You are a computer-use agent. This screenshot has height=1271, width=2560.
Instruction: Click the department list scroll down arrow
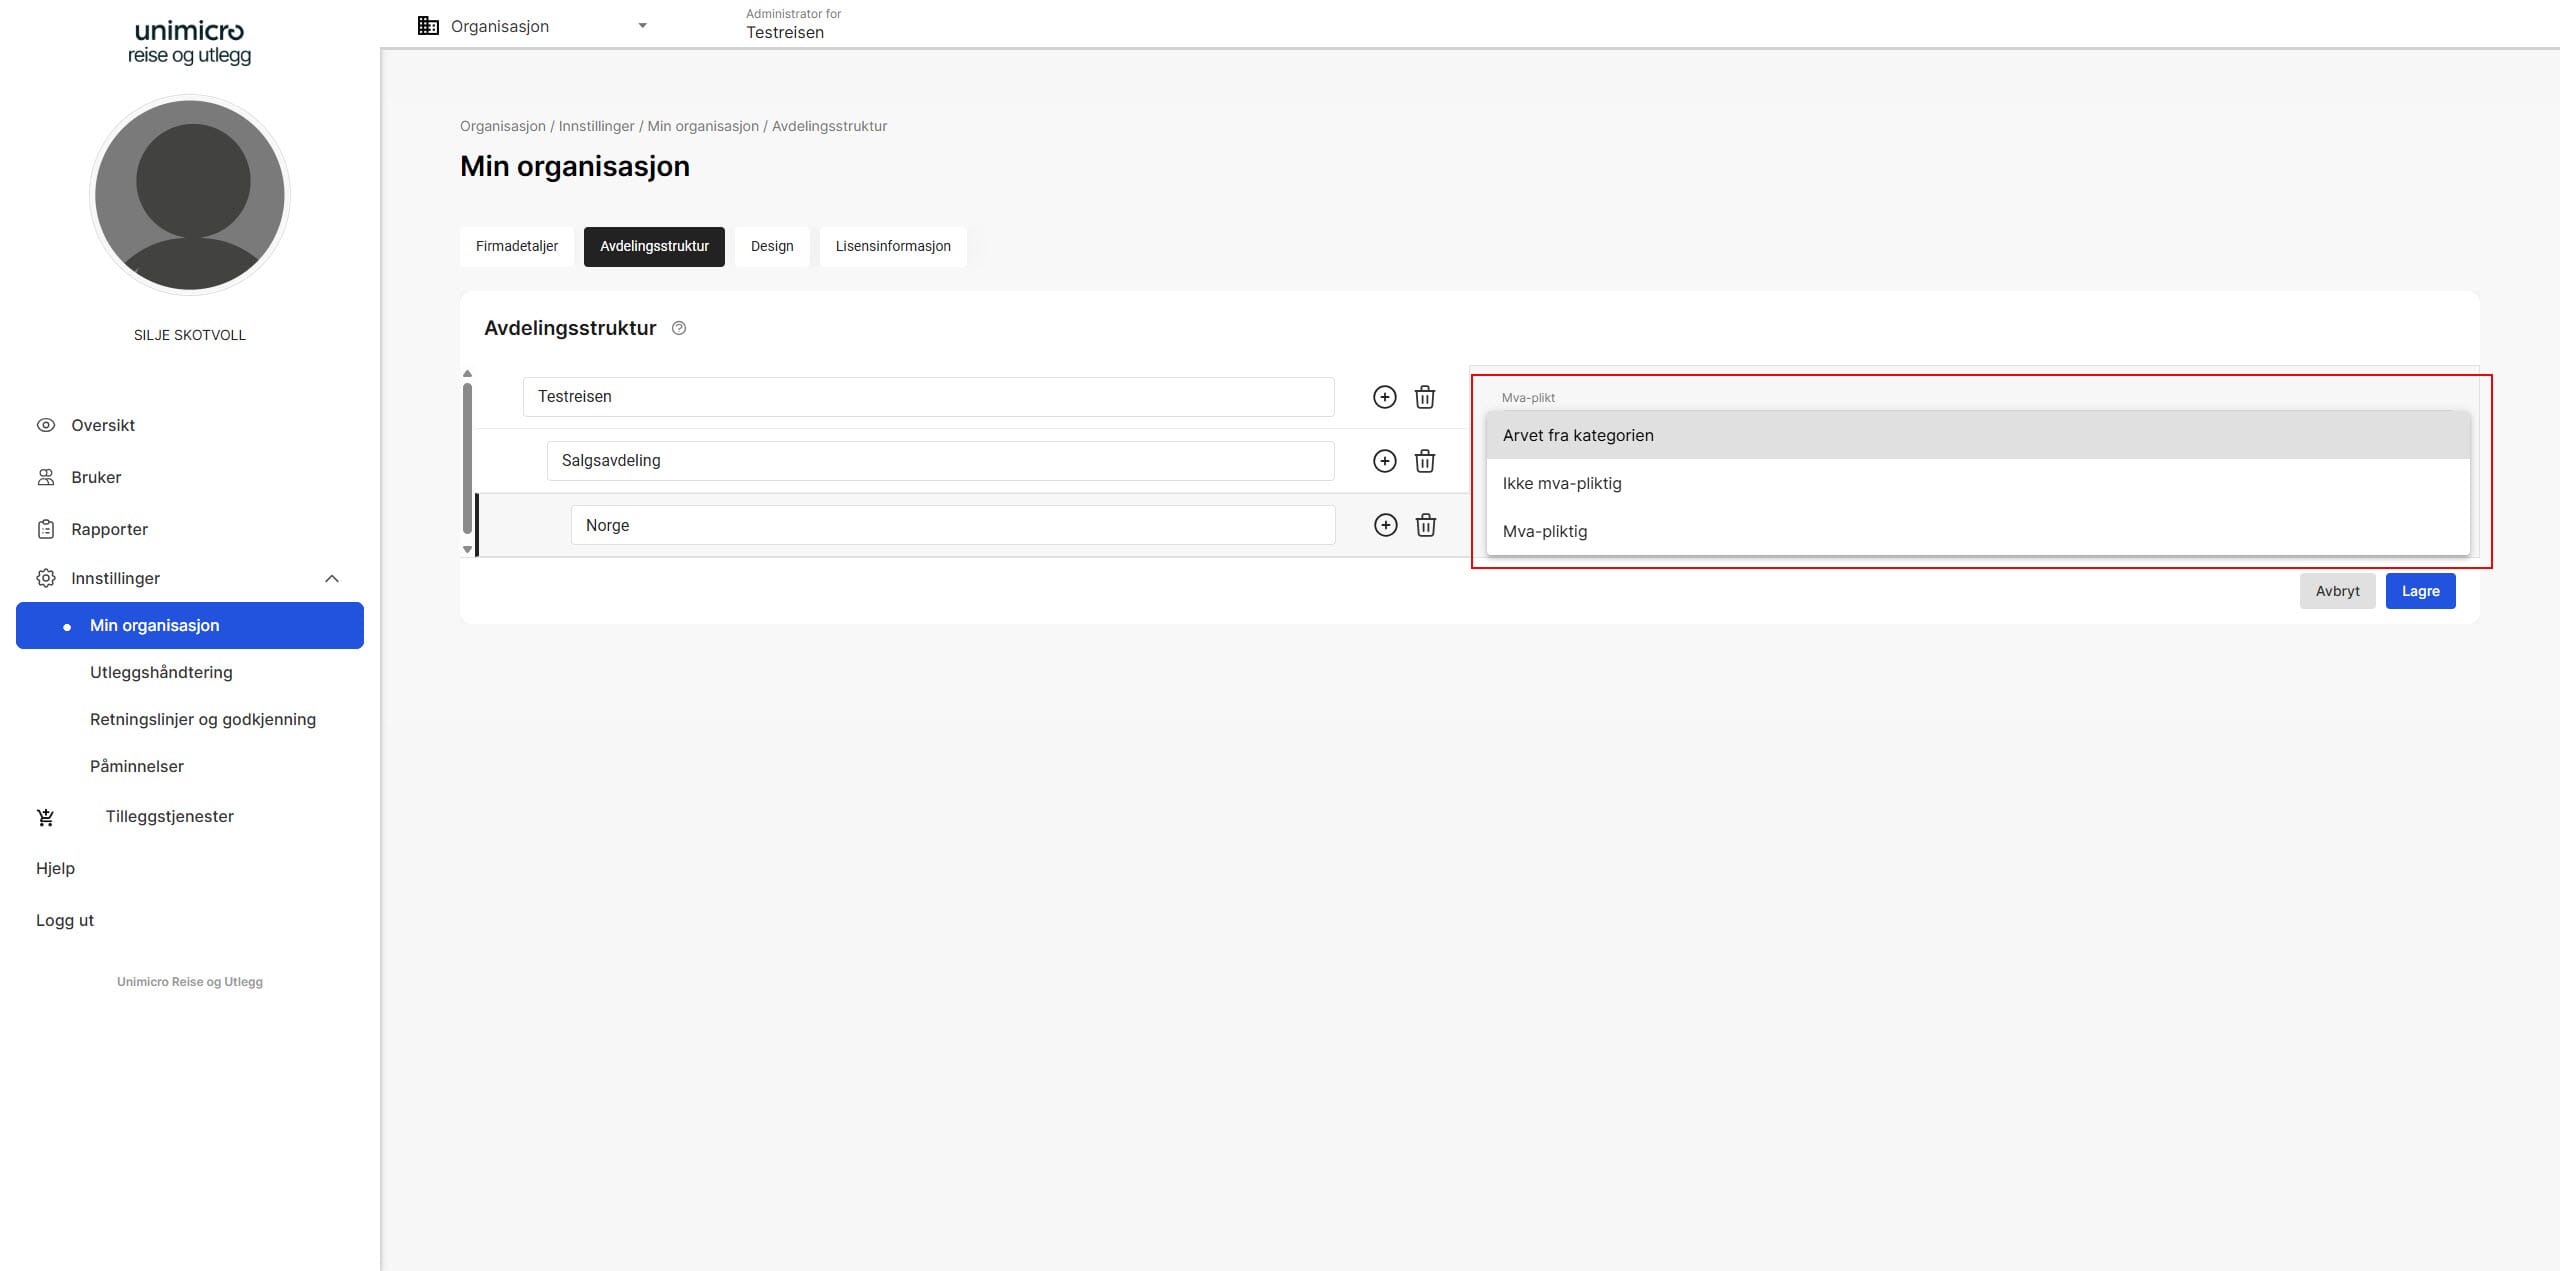click(467, 549)
